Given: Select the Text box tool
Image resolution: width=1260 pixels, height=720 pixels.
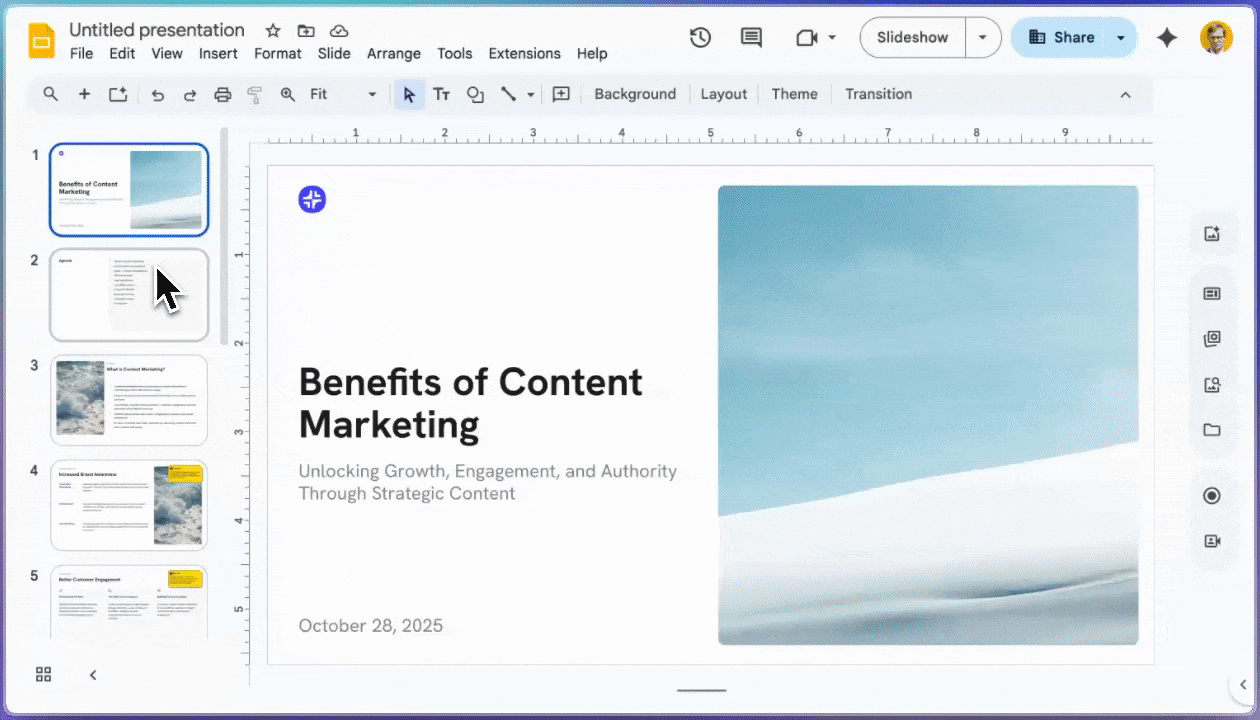Looking at the screenshot, I should tap(441, 94).
